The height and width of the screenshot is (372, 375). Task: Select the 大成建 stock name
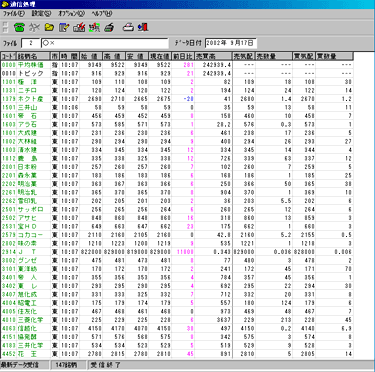click(x=27, y=133)
